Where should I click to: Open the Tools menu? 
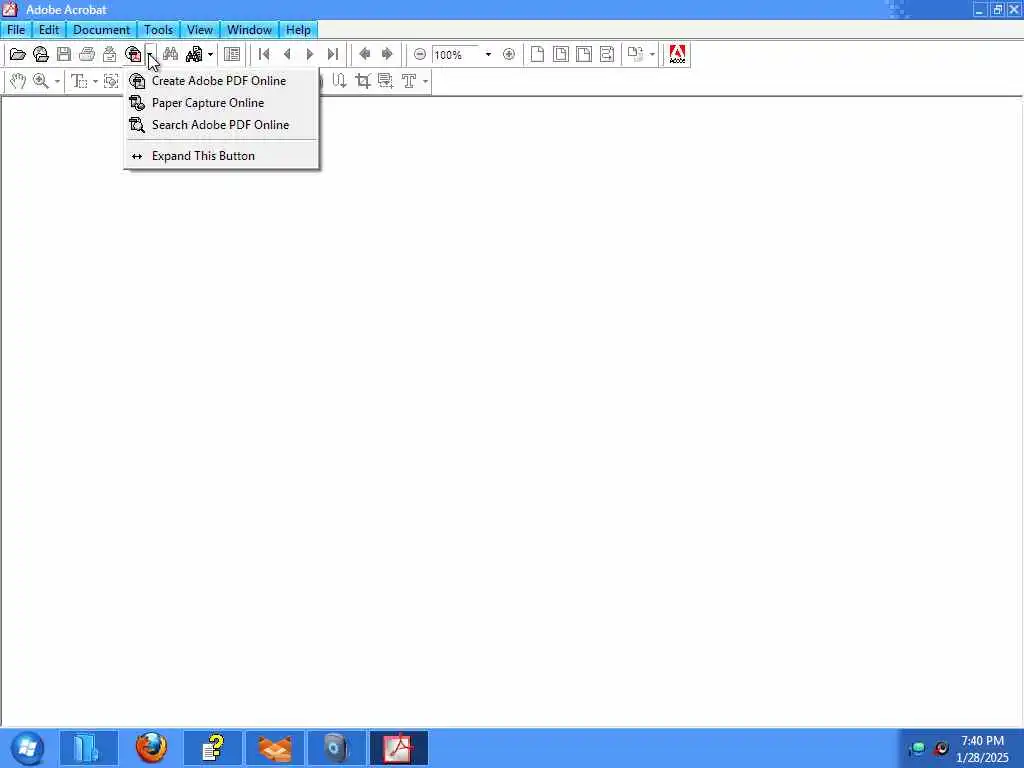pos(159,30)
